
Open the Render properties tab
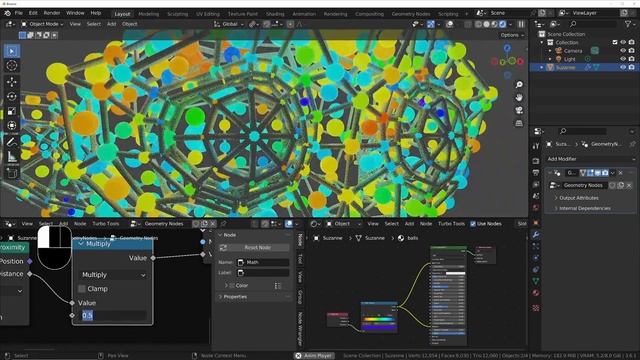536,161
